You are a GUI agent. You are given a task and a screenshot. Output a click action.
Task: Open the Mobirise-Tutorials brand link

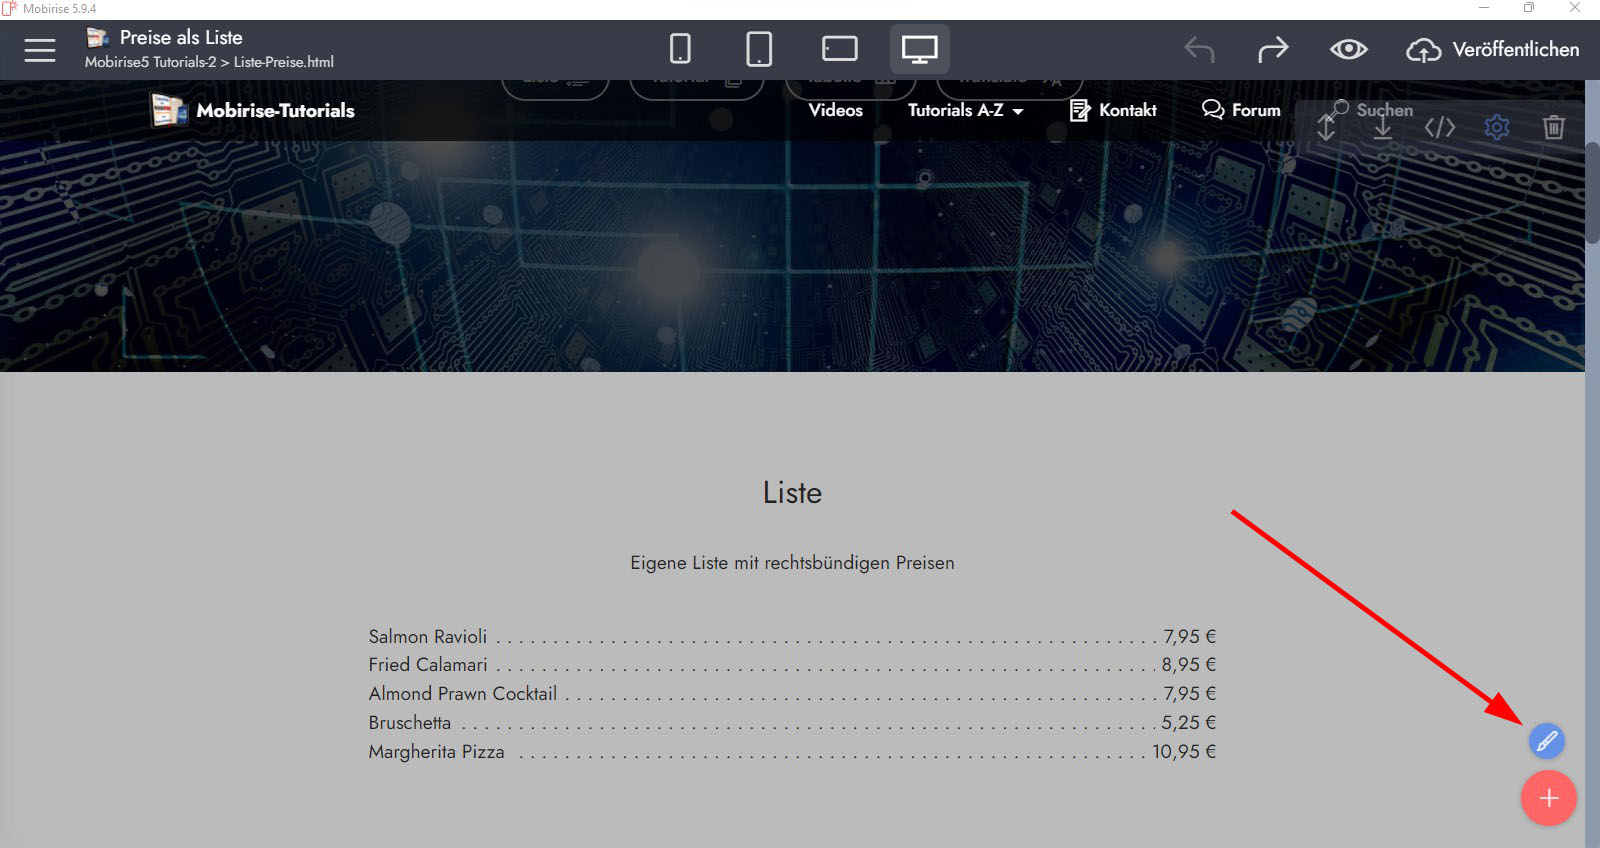pyautogui.click(x=275, y=110)
